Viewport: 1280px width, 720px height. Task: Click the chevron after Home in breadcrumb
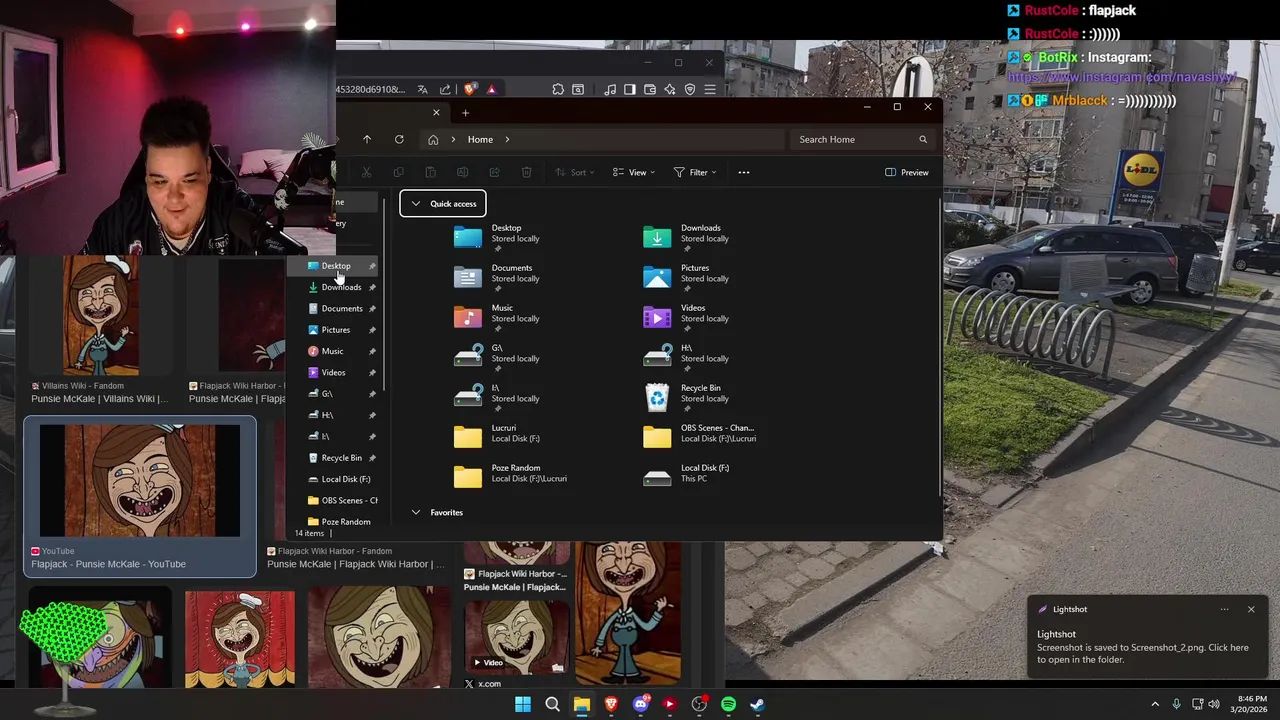pos(507,139)
